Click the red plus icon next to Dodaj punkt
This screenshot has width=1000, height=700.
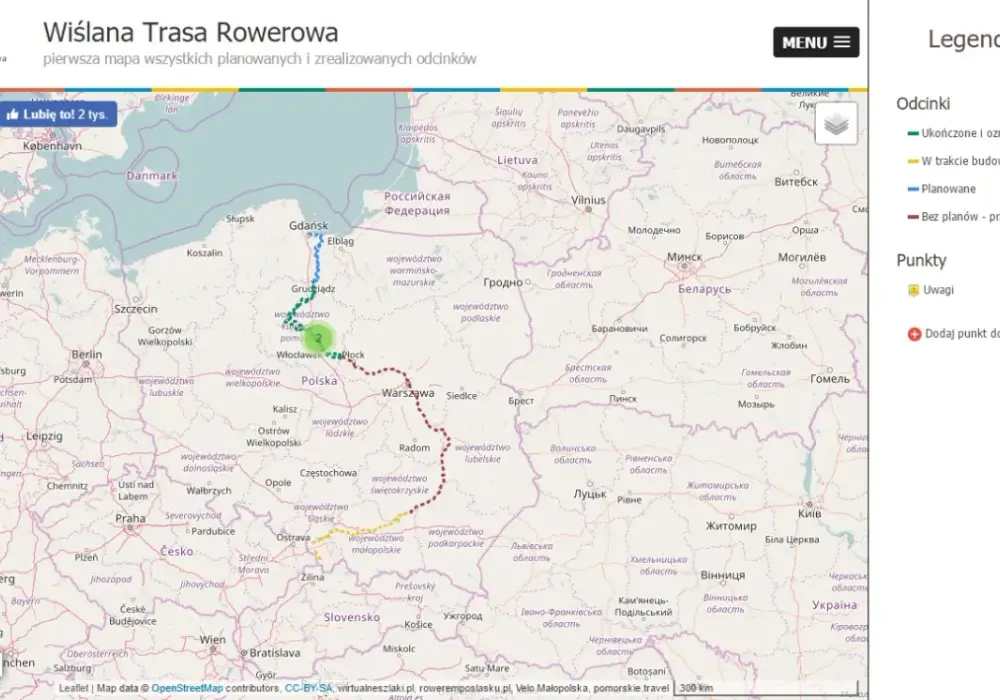coord(915,333)
